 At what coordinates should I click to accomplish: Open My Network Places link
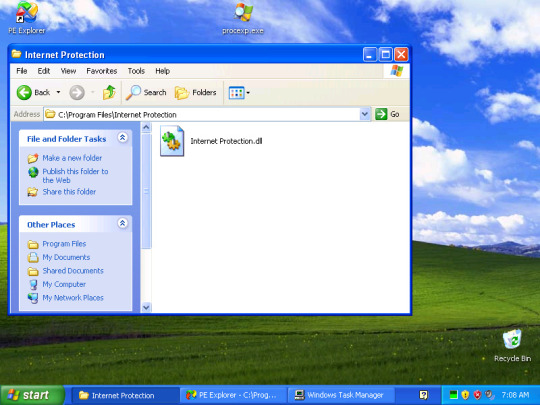[73, 298]
